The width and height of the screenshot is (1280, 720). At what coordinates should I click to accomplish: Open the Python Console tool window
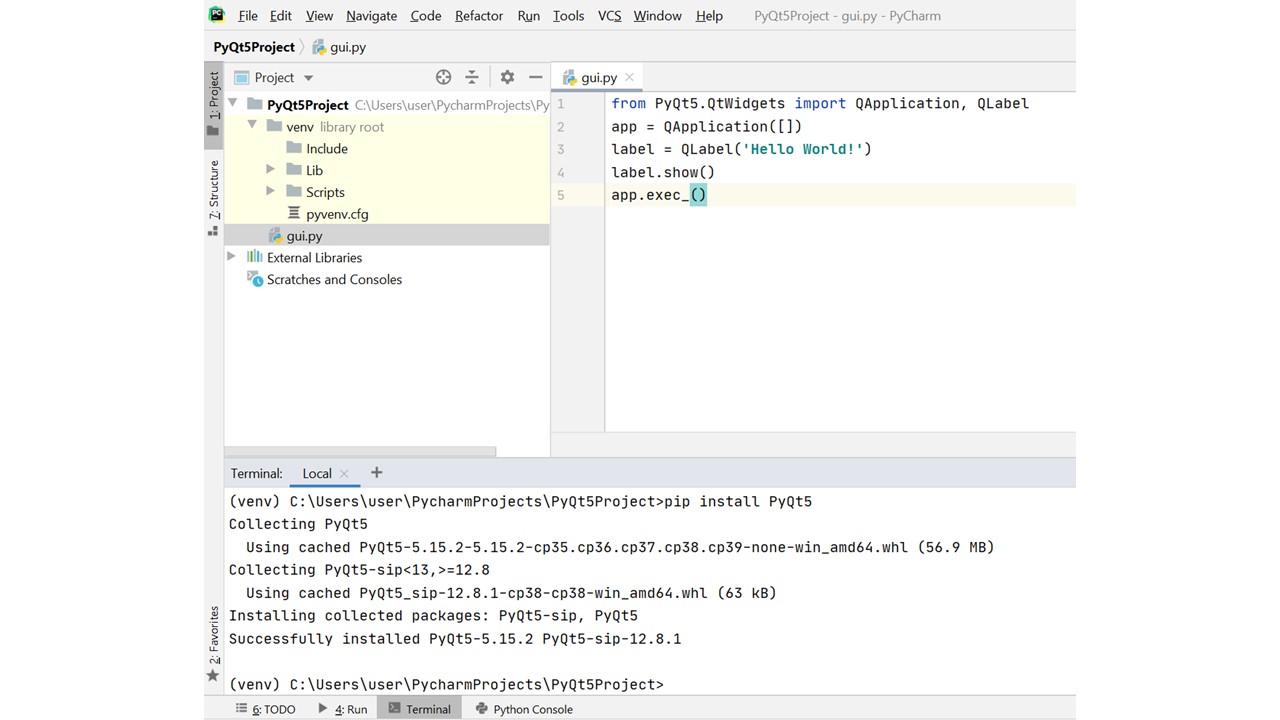click(x=524, y=709)
